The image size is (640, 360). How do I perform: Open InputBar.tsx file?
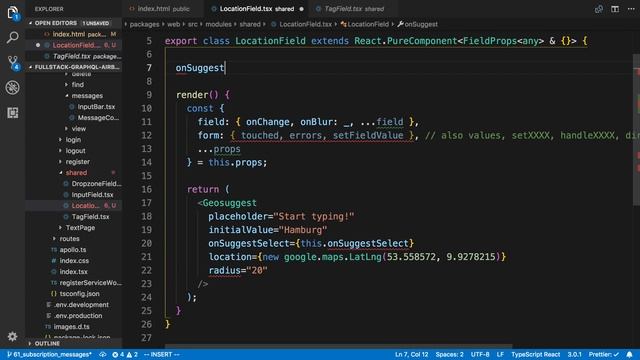pos(96,107)
